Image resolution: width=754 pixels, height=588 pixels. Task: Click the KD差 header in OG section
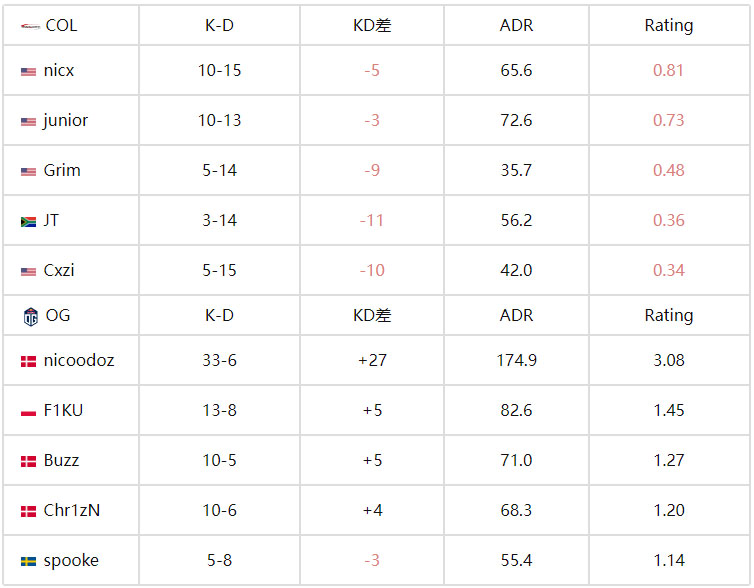(372, 315)
